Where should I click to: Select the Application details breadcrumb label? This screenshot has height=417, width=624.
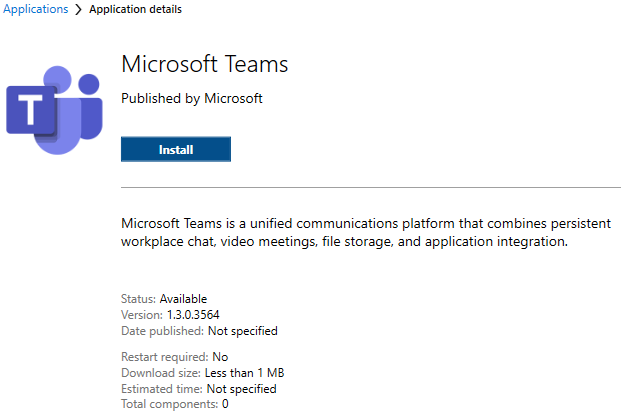[x=135, y=9]
